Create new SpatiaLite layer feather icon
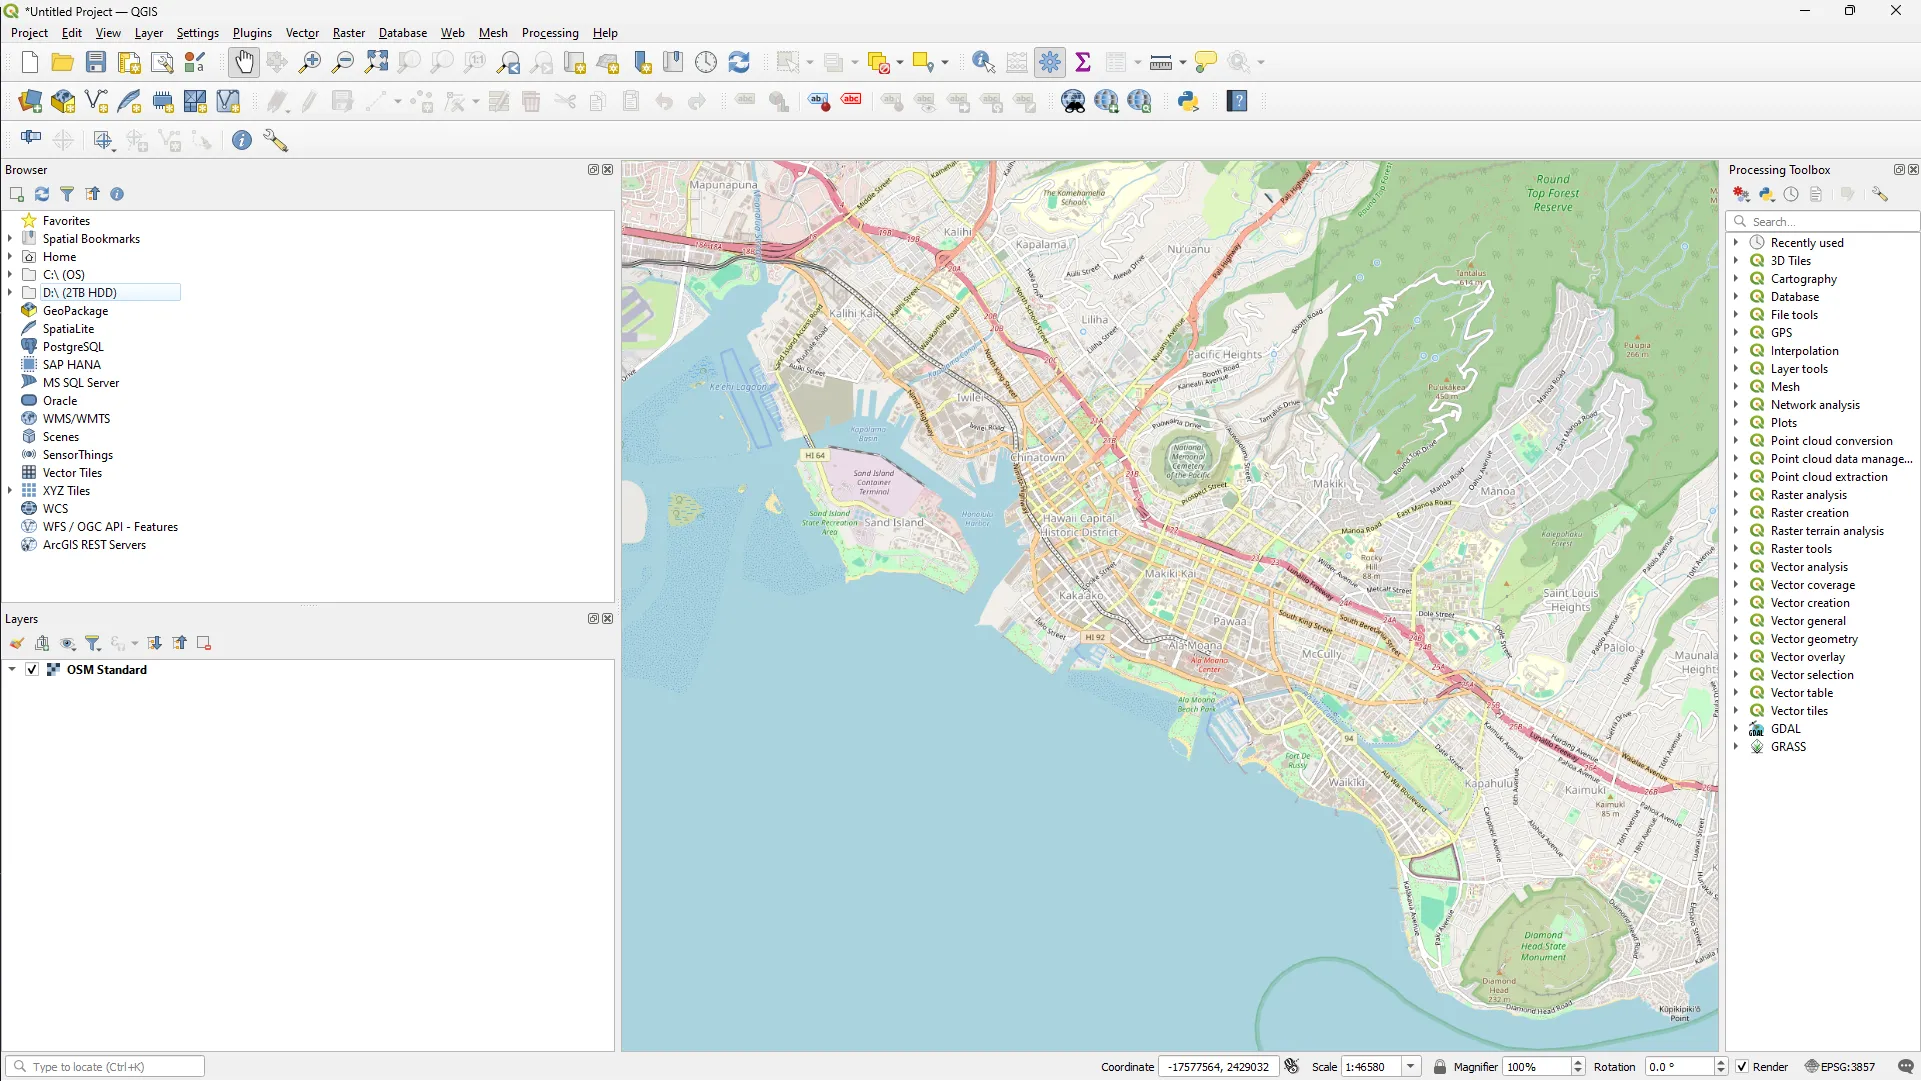 (129, 101)
